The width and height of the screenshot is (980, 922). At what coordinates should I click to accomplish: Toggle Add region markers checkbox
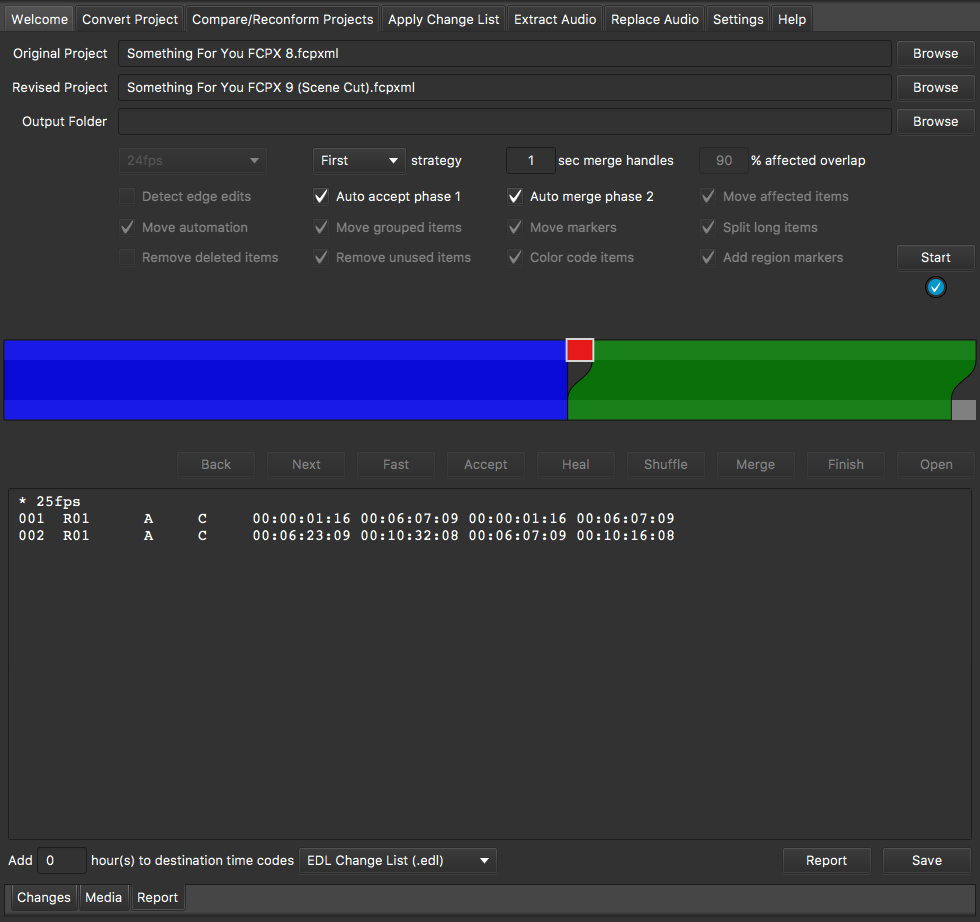(x=708, y=258)
